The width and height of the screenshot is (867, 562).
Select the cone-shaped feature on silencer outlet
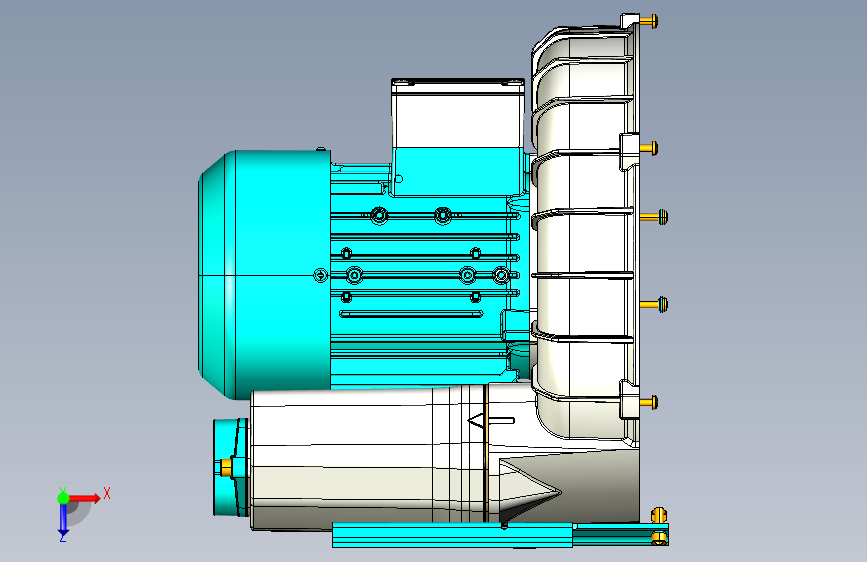coord(530,490)
